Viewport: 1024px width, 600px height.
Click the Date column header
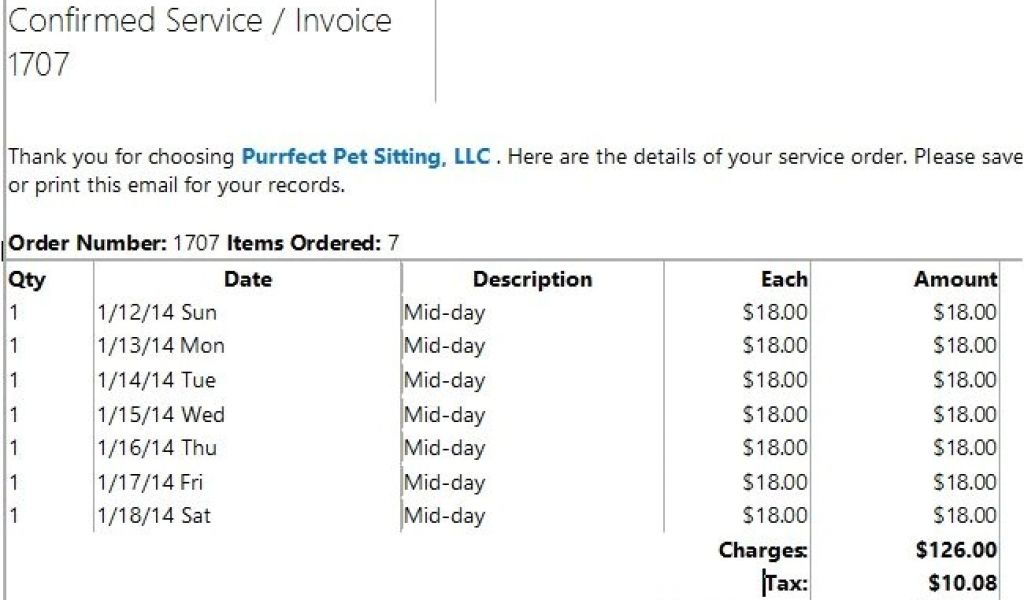coord(248,279)
